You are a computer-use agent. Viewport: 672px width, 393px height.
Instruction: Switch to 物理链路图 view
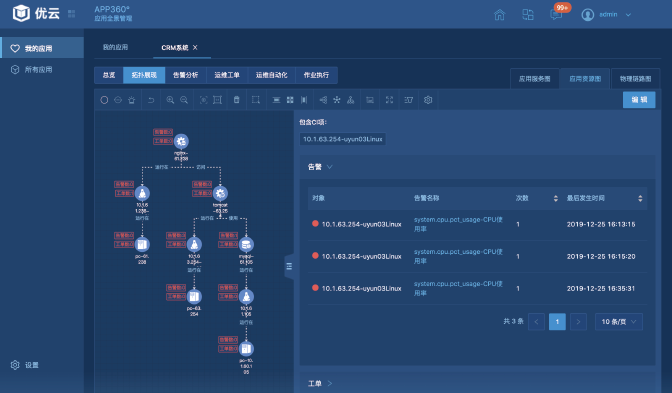(x=636, y=79)
